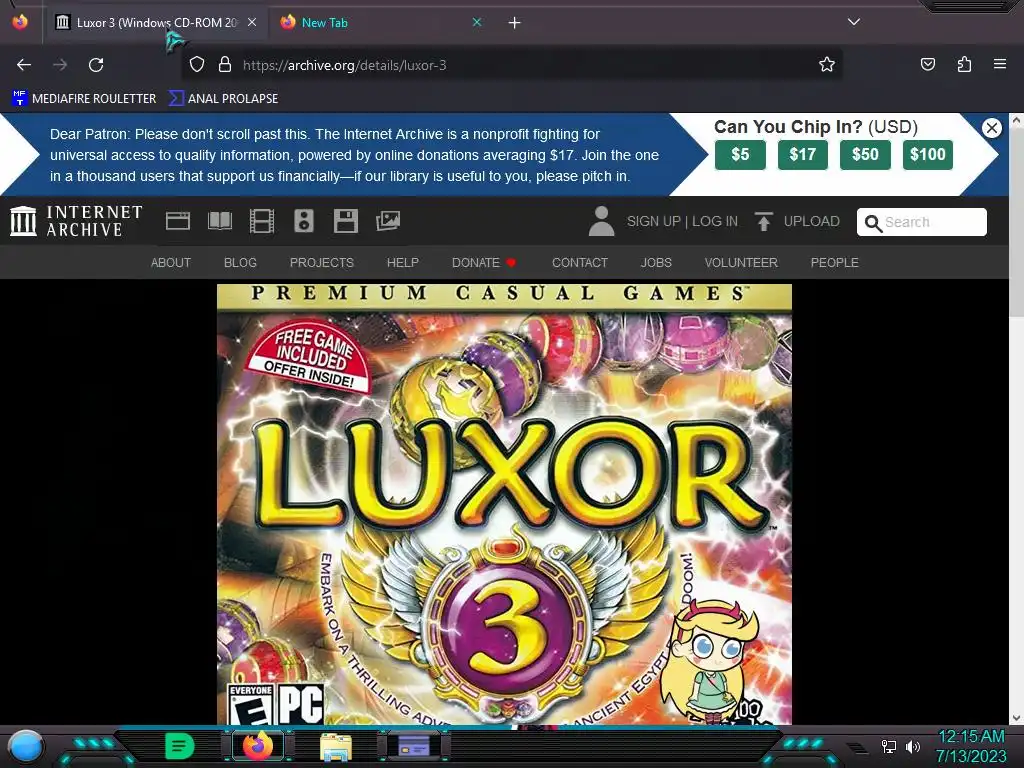Click the Search input field
Viewport: 1024px width, 768px height.
point(921,222)
